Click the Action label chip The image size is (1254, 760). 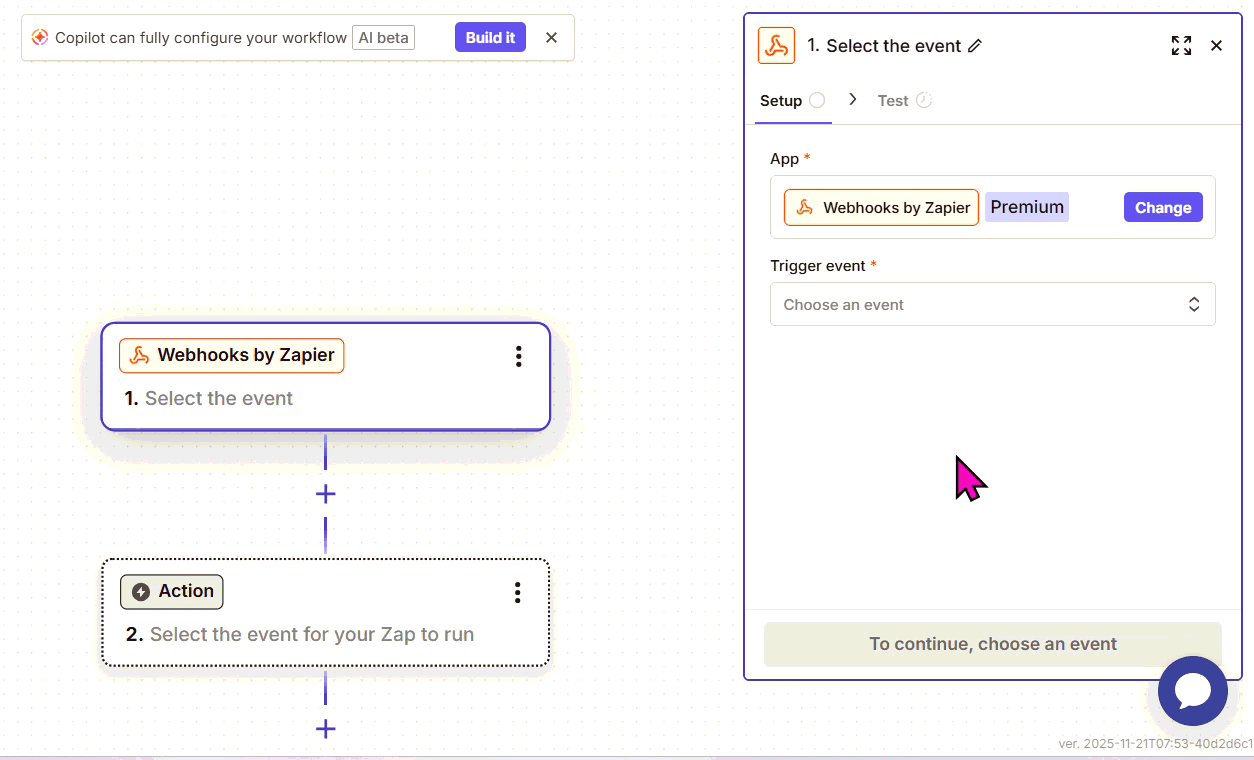(172, 592)
